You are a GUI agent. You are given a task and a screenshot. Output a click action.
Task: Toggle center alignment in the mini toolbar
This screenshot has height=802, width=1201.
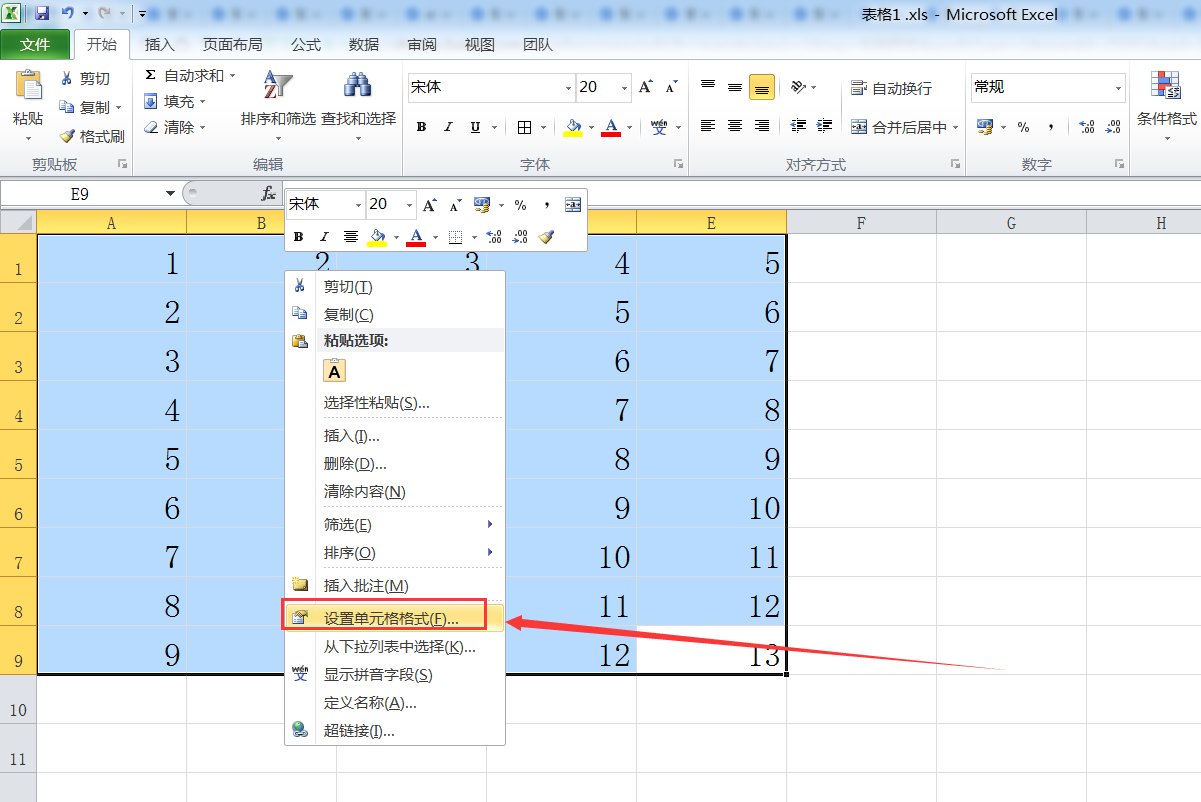tap(350, 236)
